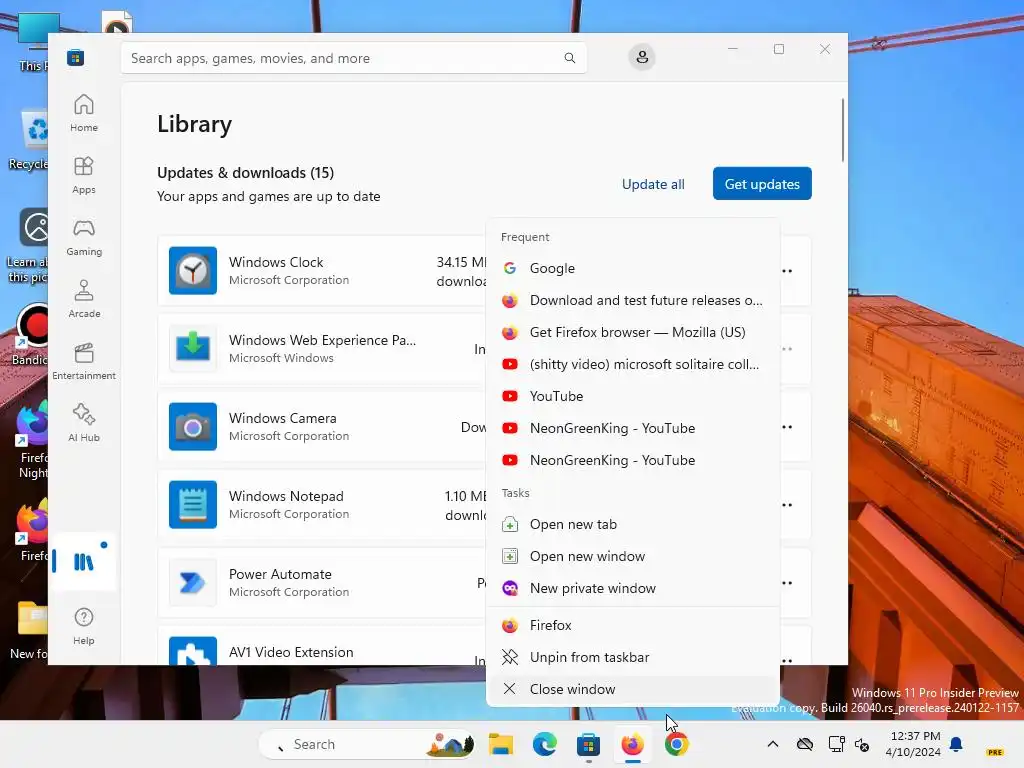
Task: Open Microsoft Edge from taskbar
Action: click(x=545, y=744)
